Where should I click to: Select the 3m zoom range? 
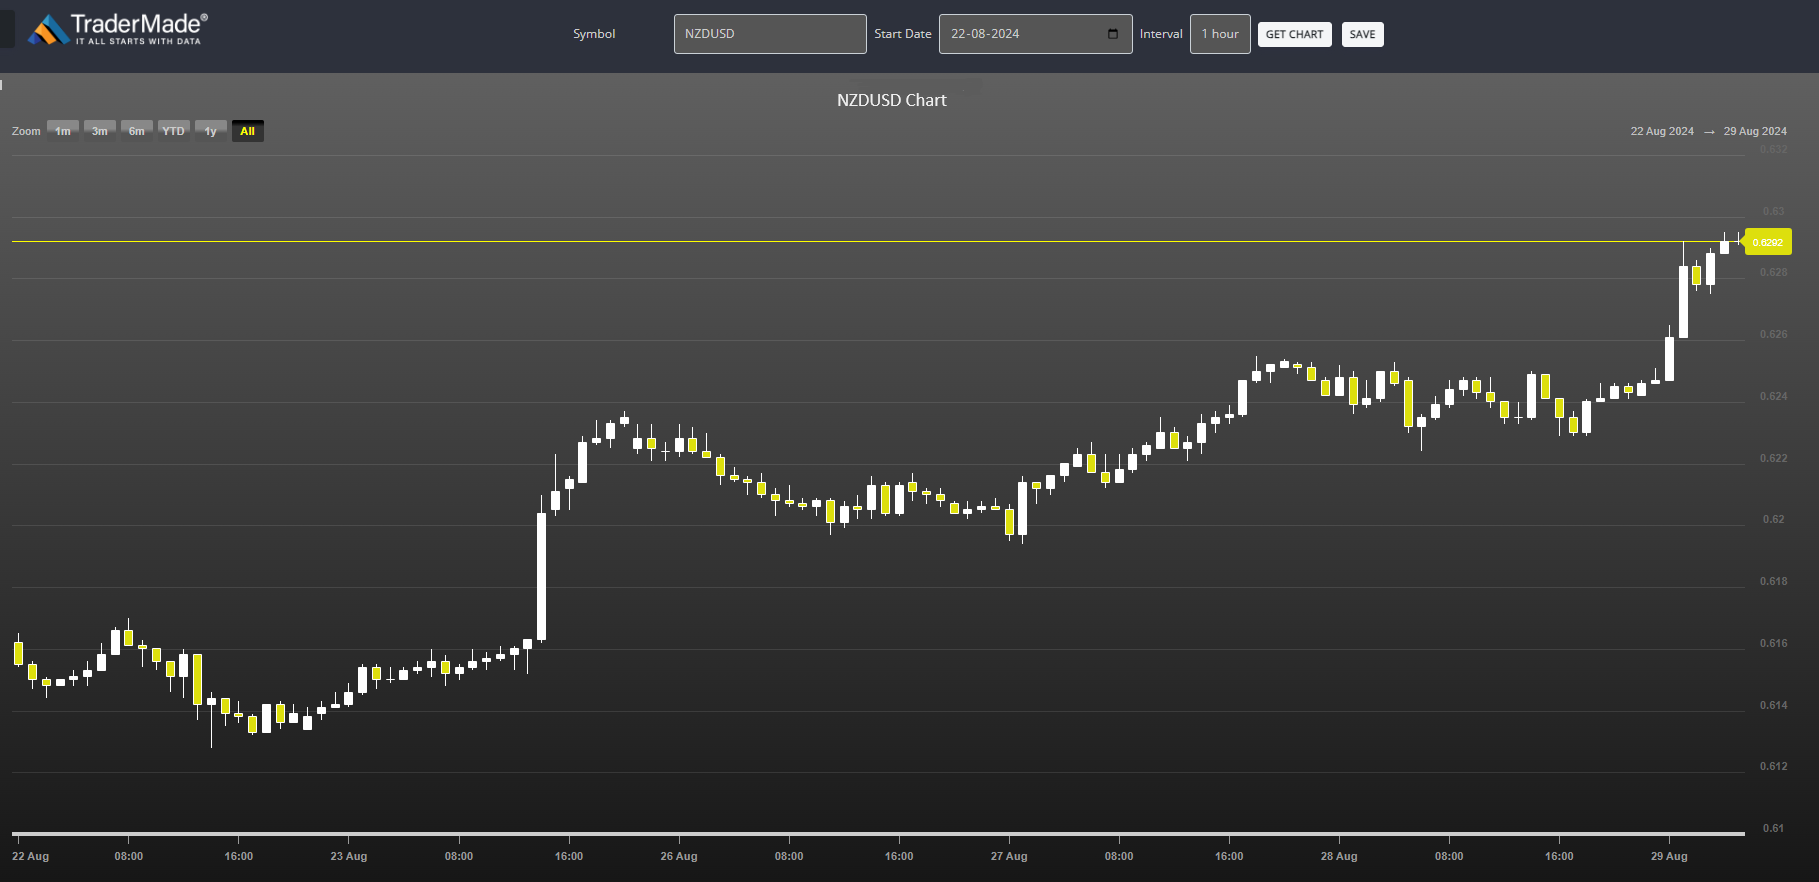[100, 131]
